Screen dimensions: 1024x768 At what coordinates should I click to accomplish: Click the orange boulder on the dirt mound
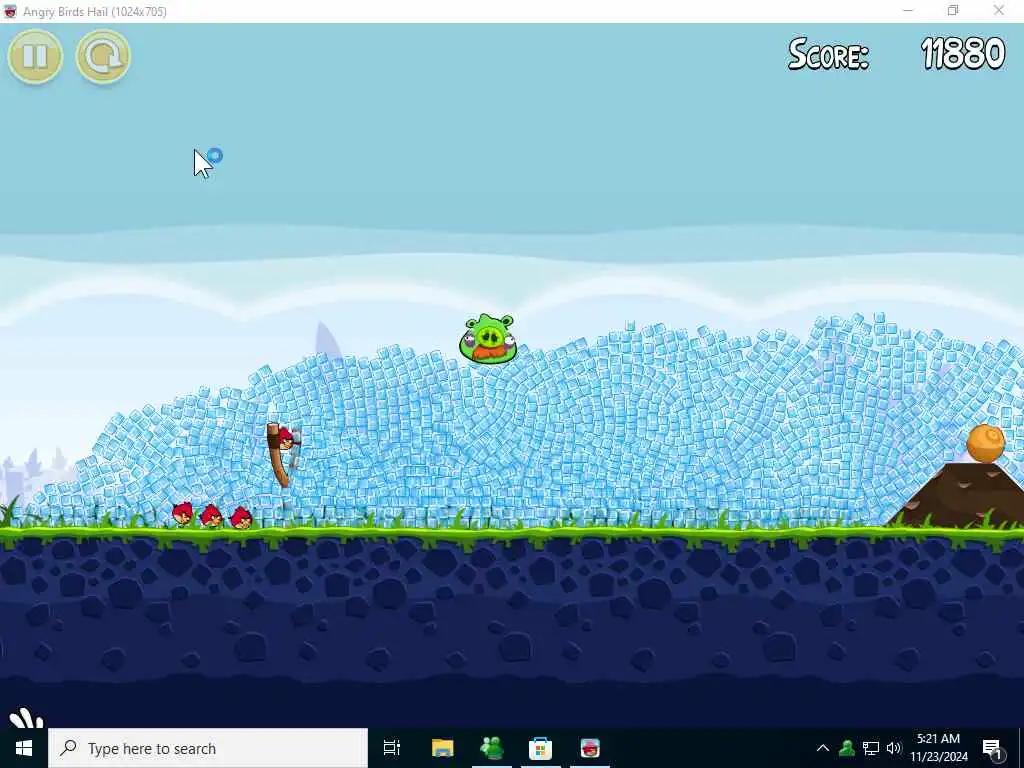pyautogui.click(x=985, y=443)
